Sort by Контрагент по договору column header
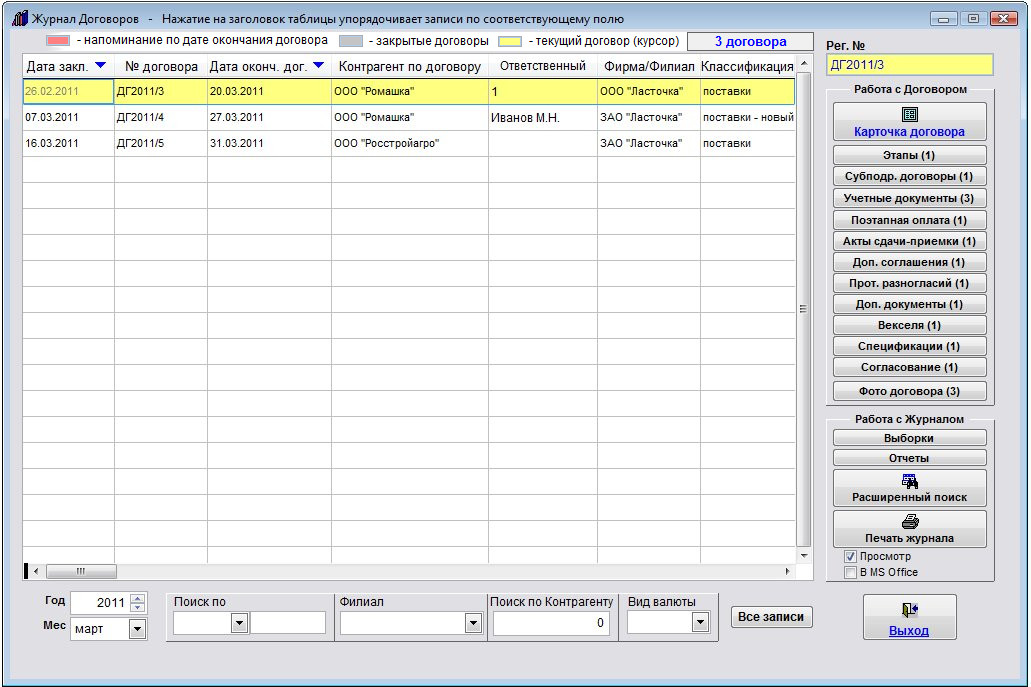 (x=410, y=67)
